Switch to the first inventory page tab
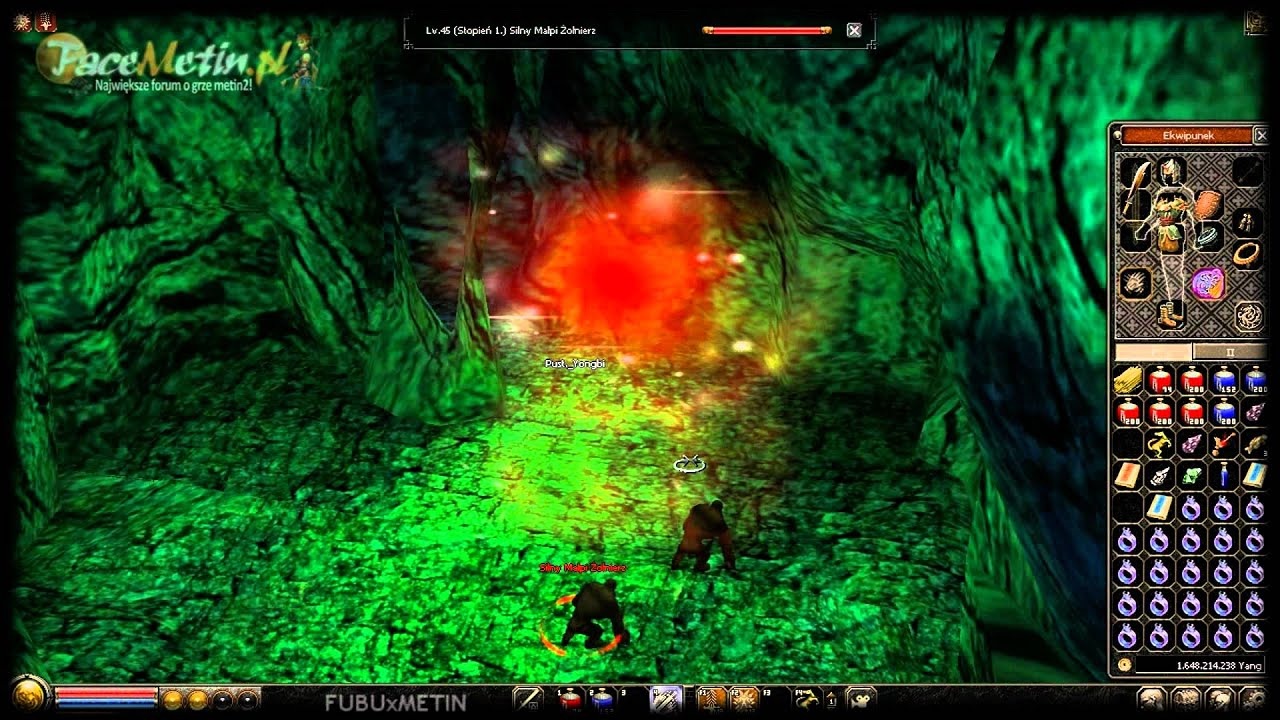This screenshot has width=1280, height=720. click(1153, 352)
